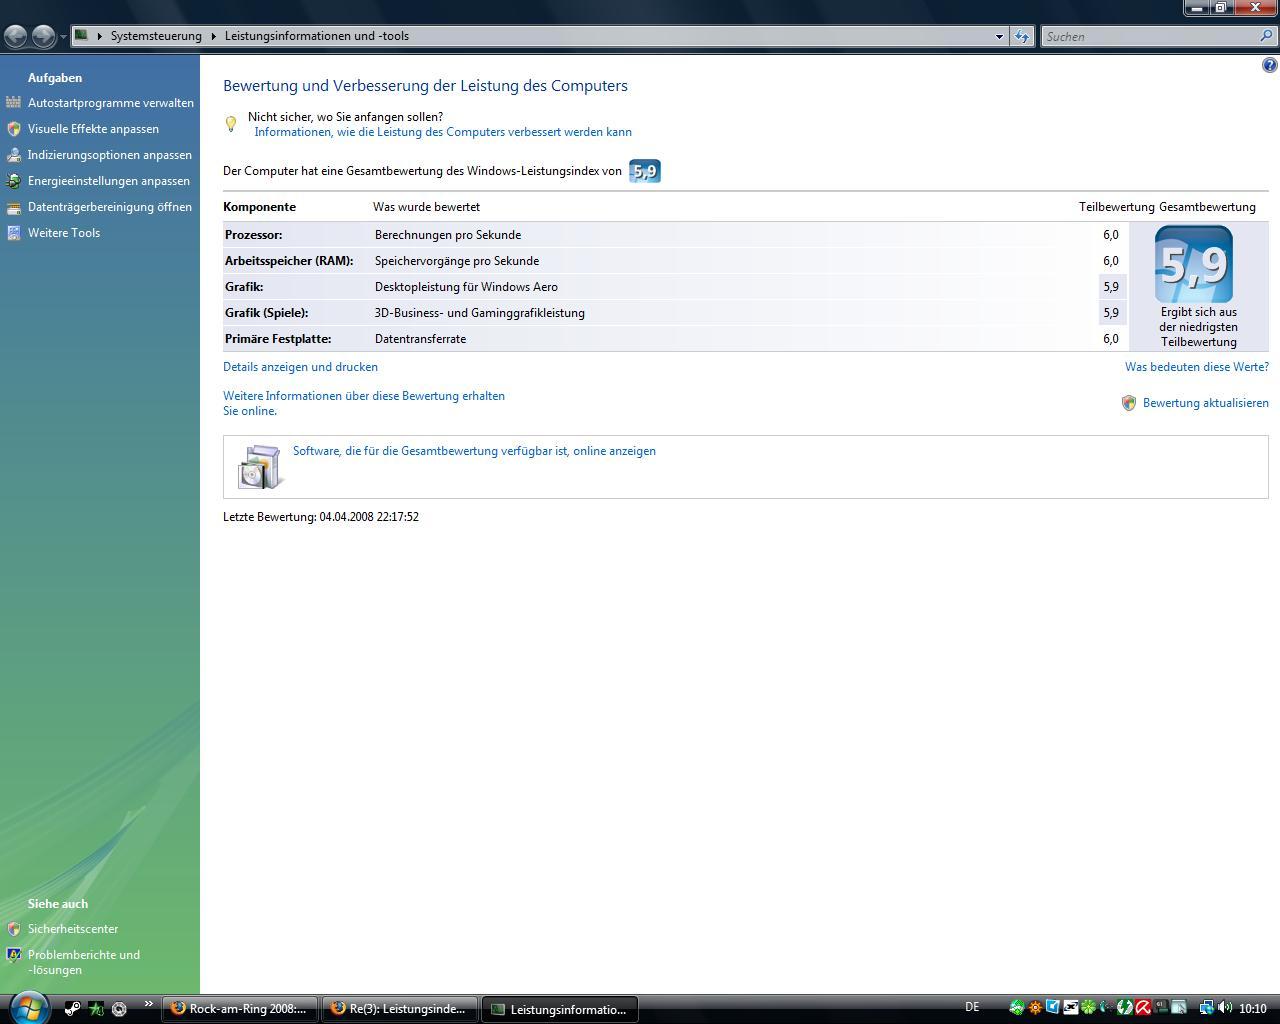Open Datenträgerbereinigung öffnen task
Screen dimensions: 1280x1024
(x=110, y=207)
